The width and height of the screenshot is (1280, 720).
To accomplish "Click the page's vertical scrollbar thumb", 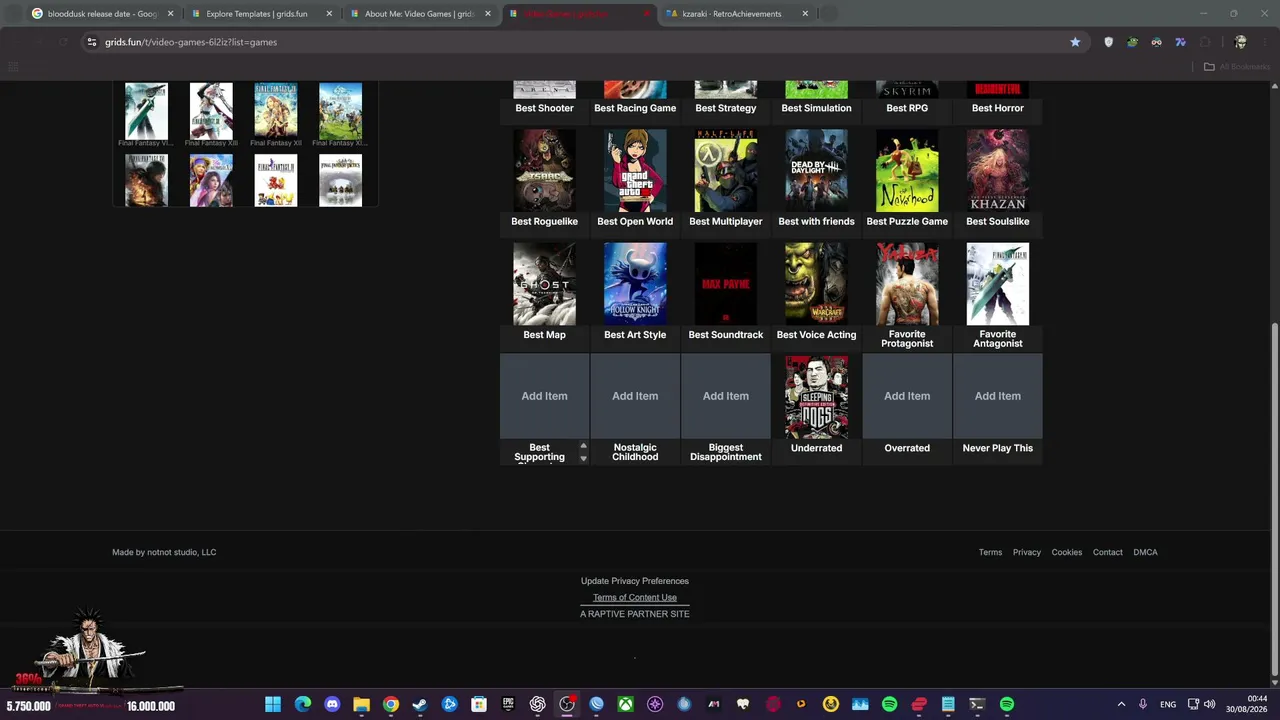I will [1274, 502].
